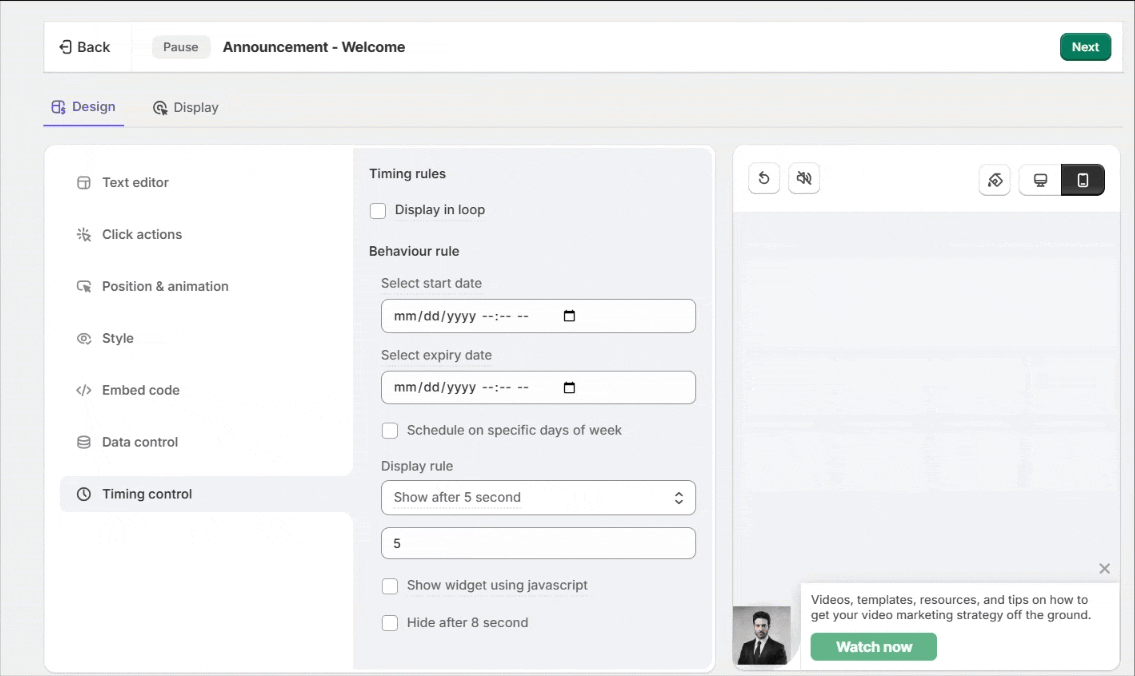Tick the Hide after 8 second checkbox
This screenshot has height=676, width=1135.
pos(390,623)
